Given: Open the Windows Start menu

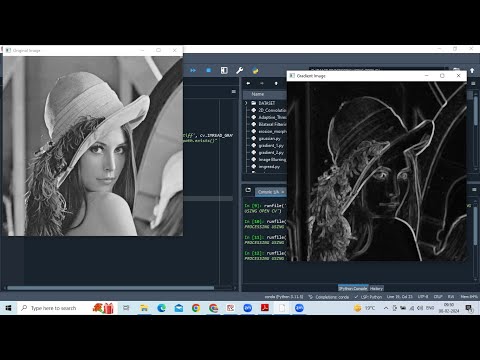Looking at the screenshot, I should point(8,308).
